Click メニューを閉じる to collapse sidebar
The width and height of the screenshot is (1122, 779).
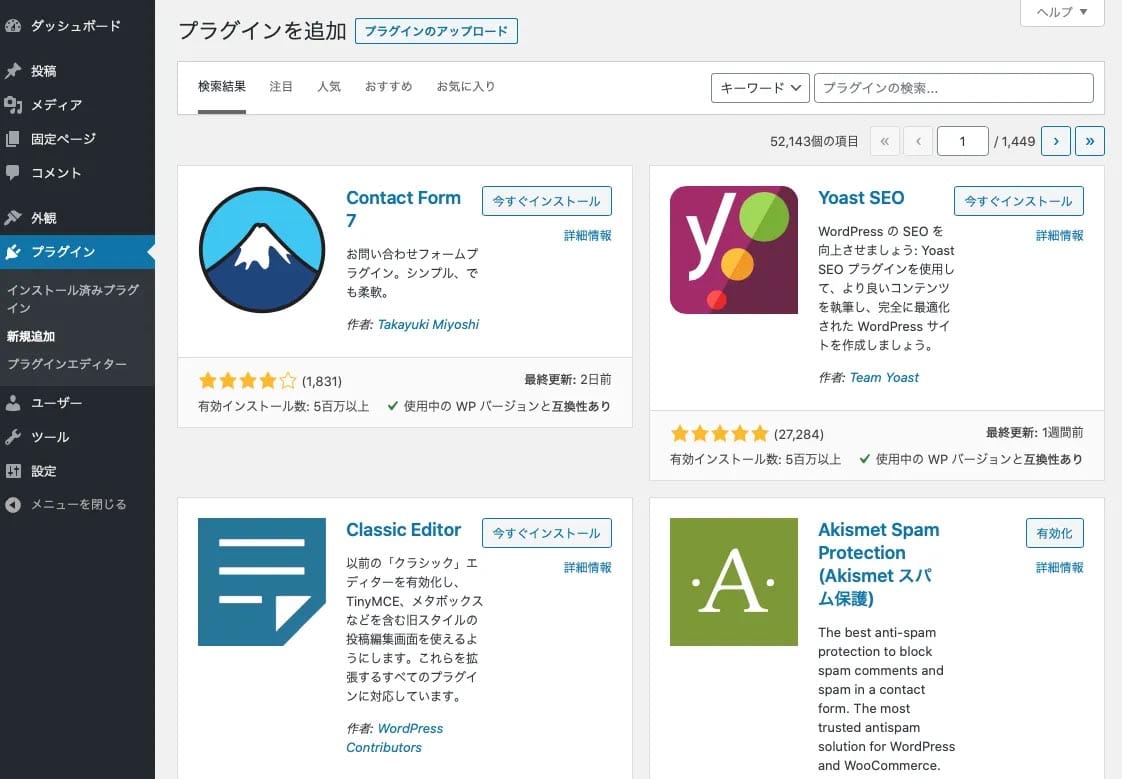pyautogui.click(x=79, y=504)
